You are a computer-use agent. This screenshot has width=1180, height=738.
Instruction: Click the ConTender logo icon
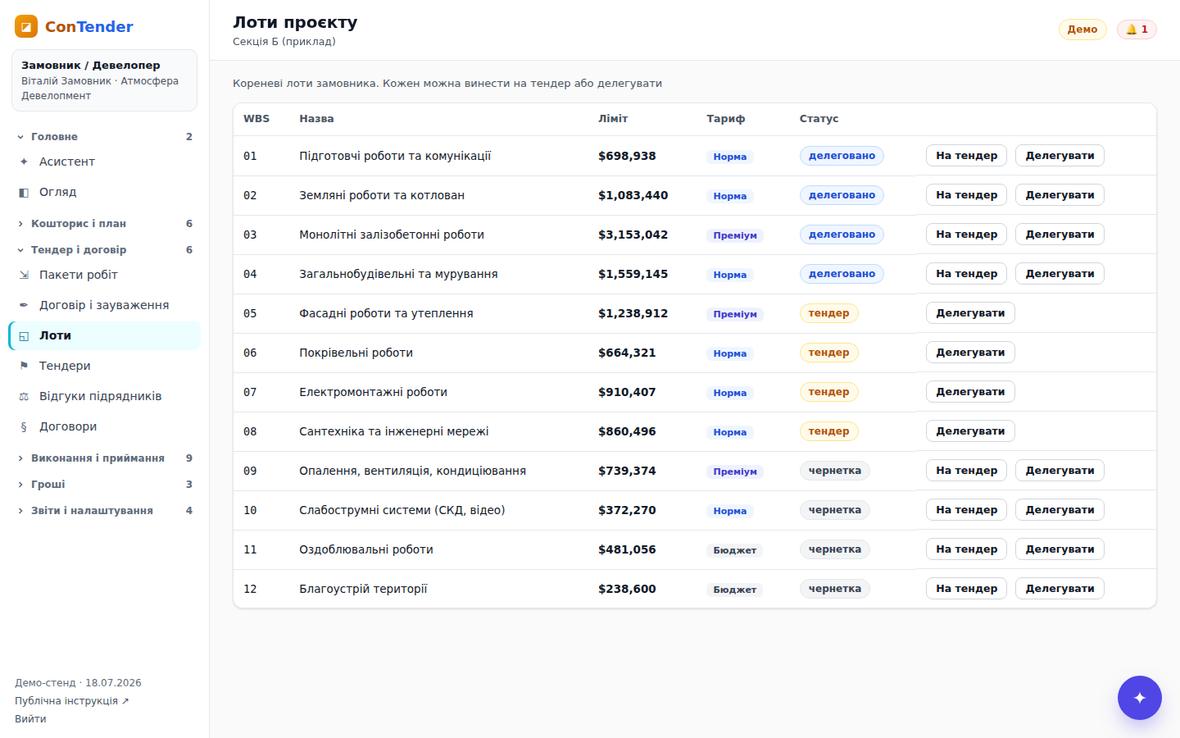tap(26, 26)
